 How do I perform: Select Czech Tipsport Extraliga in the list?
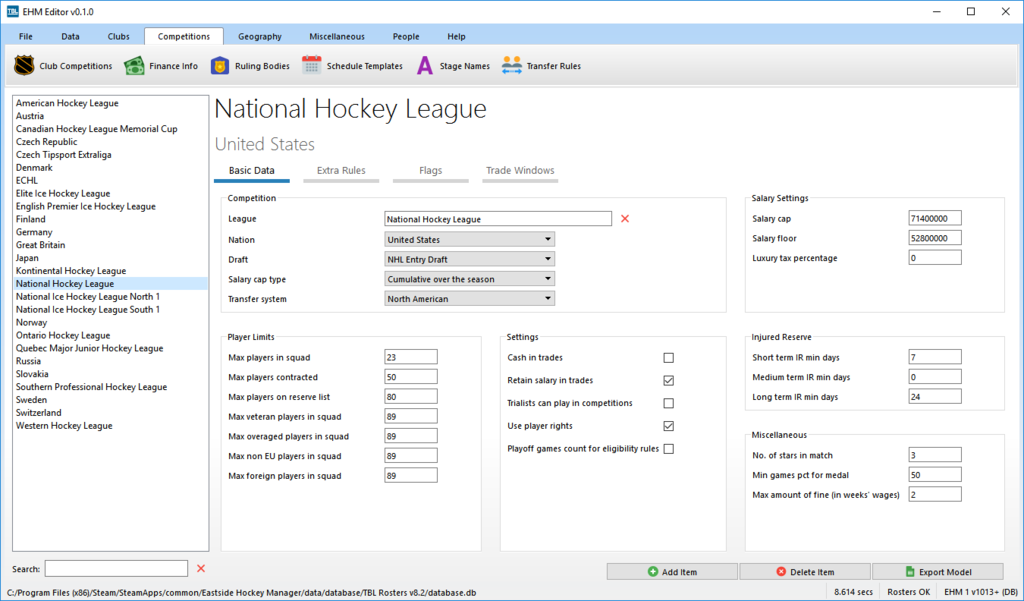point(110,155)
